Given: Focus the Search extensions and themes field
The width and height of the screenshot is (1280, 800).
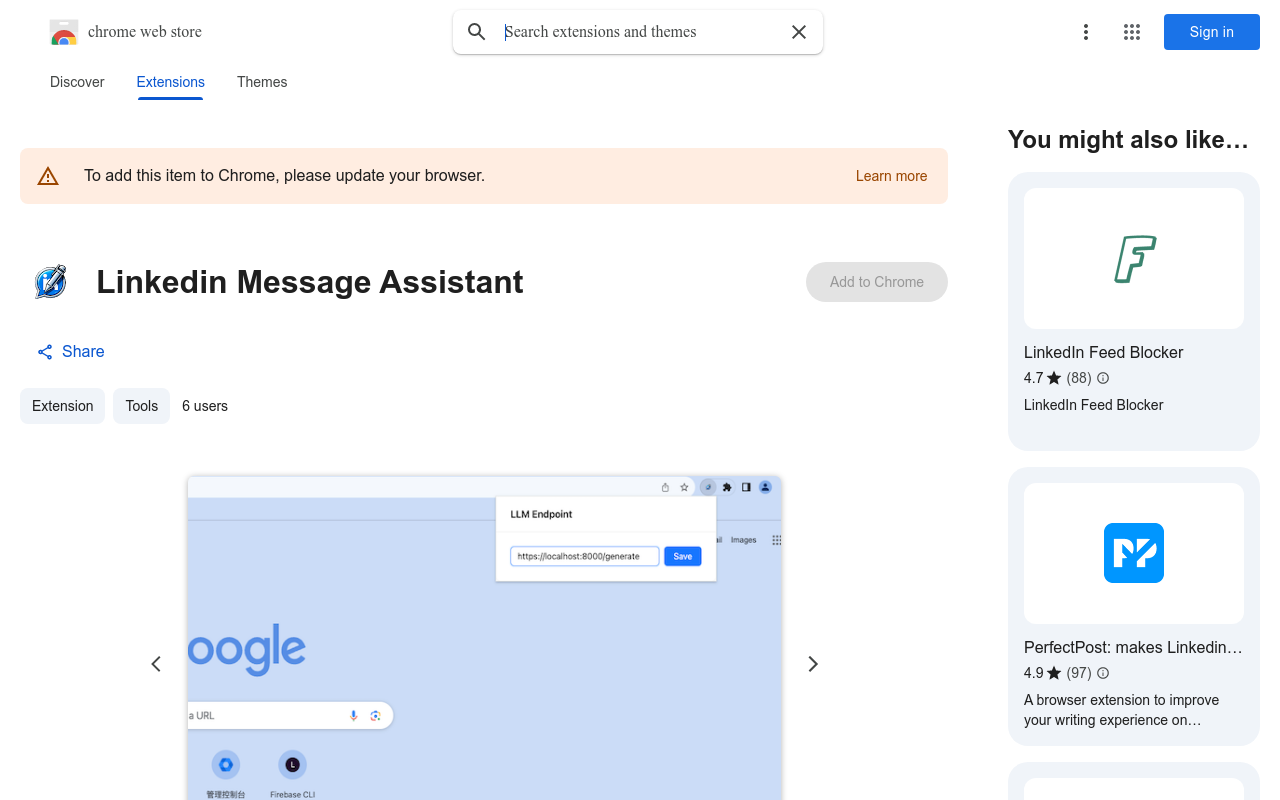Looking at the screenshot, I should (x=638, y=32).
